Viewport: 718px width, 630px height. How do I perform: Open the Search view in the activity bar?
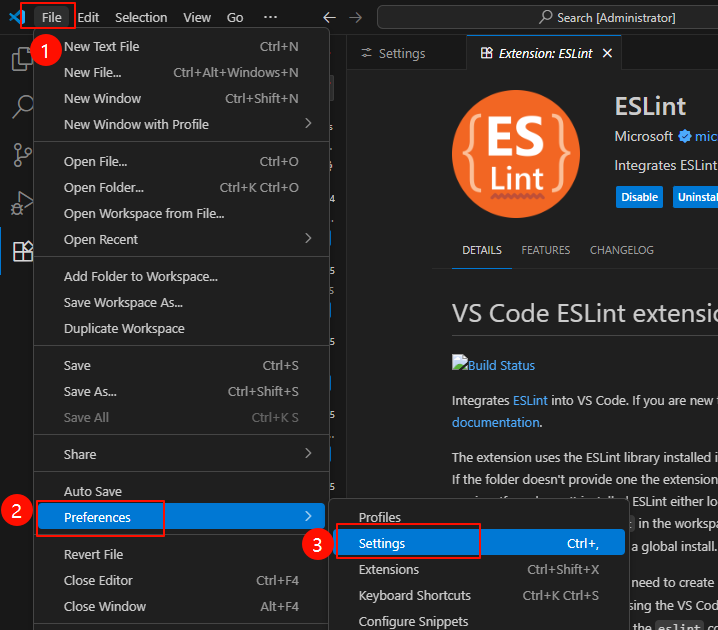[x=22, y=107]
